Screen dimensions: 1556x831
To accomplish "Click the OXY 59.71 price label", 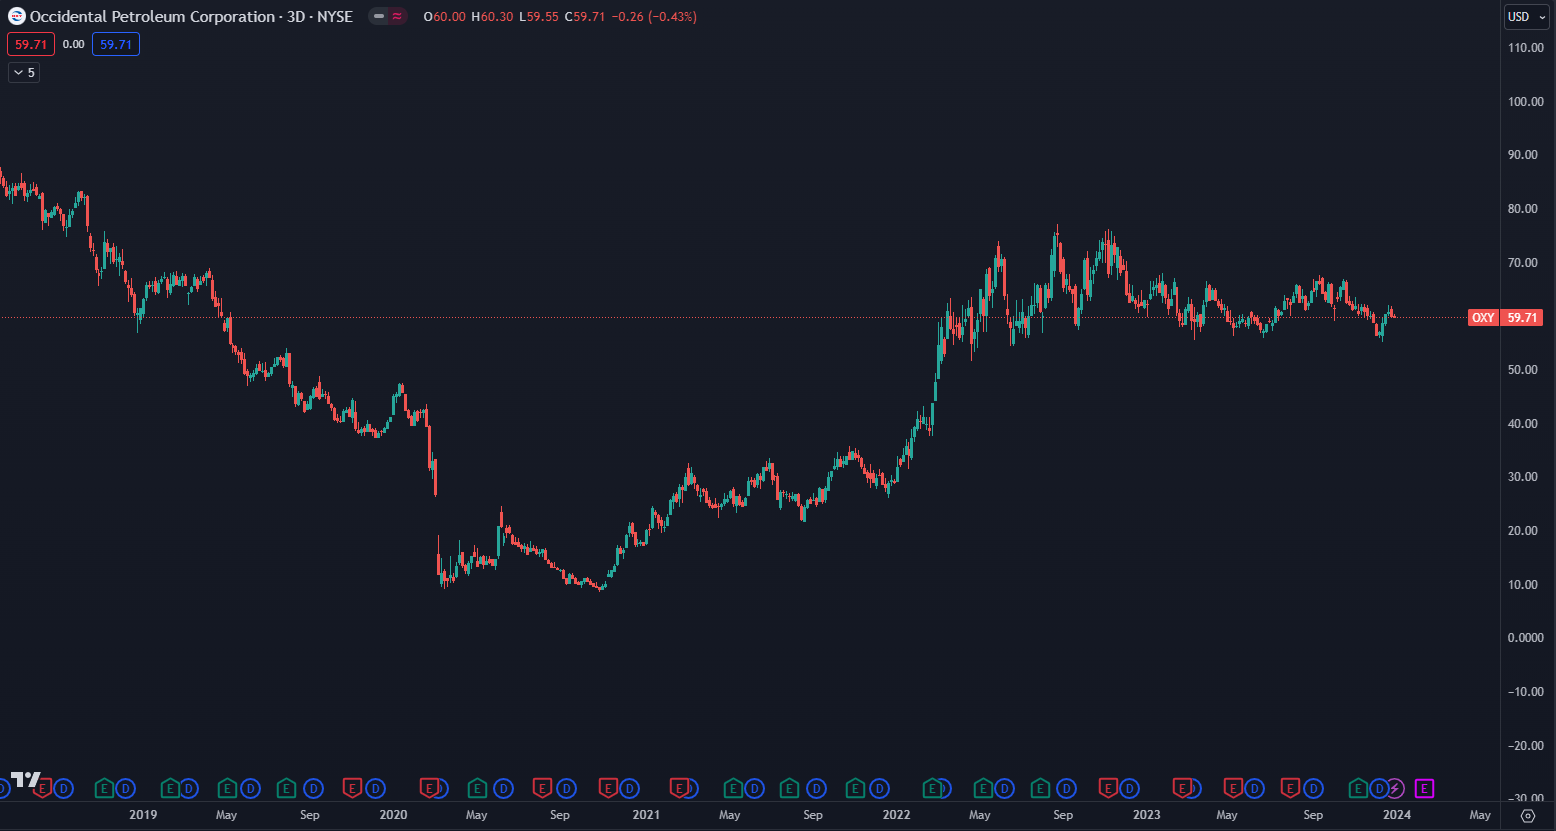I will tap(1505, 318).
